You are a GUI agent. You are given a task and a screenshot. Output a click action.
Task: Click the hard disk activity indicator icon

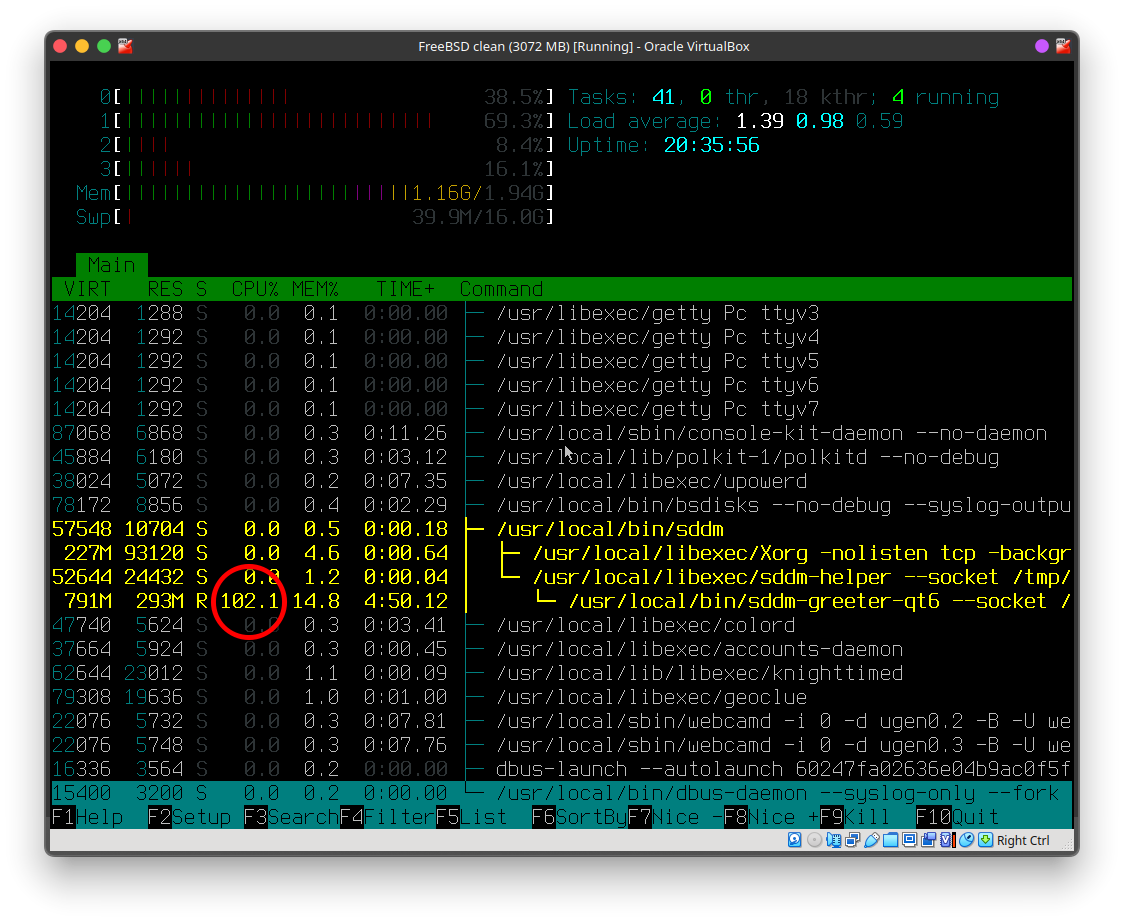[794, 840]
